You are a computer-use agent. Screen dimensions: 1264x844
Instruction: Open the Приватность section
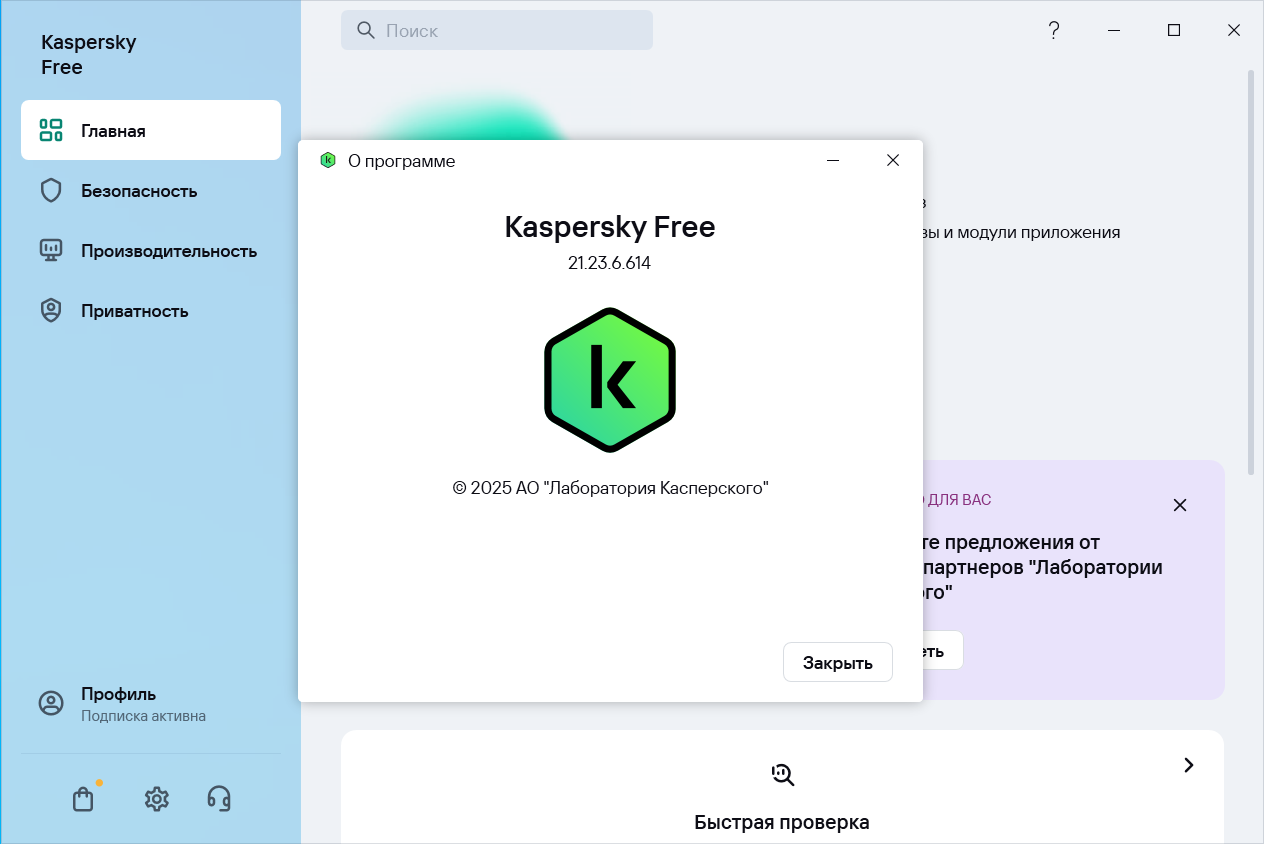tap(134, 311)
